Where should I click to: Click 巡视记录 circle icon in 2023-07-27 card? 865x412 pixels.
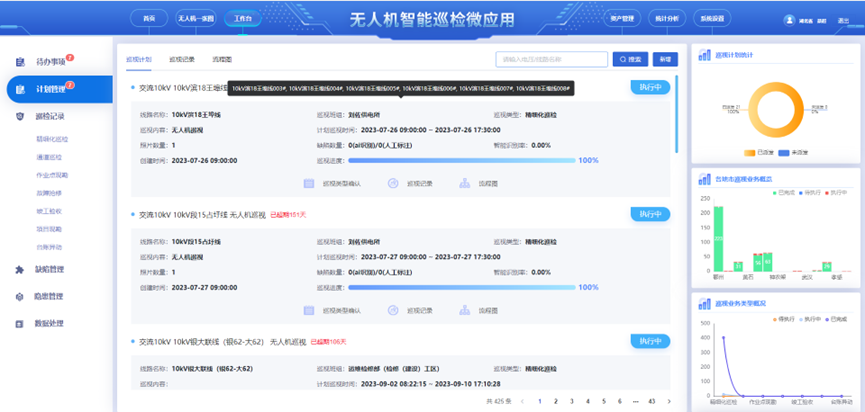coord(393,310)
